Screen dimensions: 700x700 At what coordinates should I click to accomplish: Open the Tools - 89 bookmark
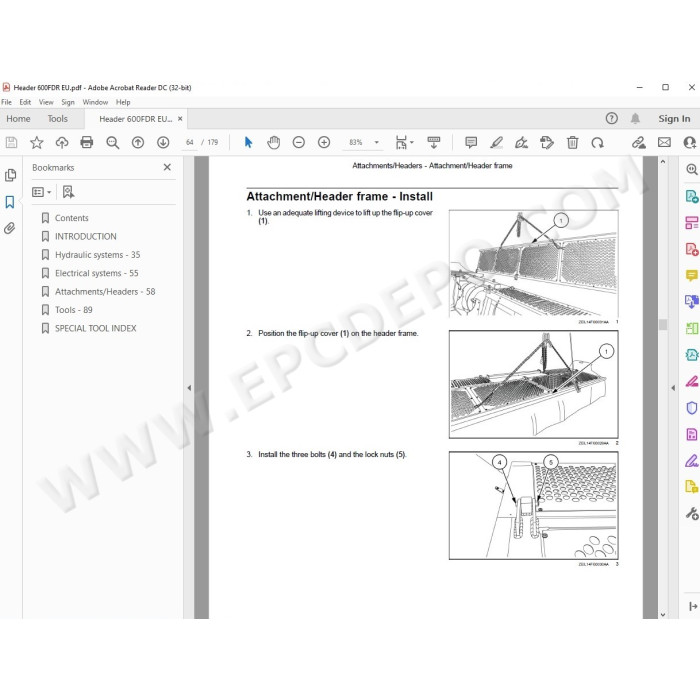coord(73,310)
